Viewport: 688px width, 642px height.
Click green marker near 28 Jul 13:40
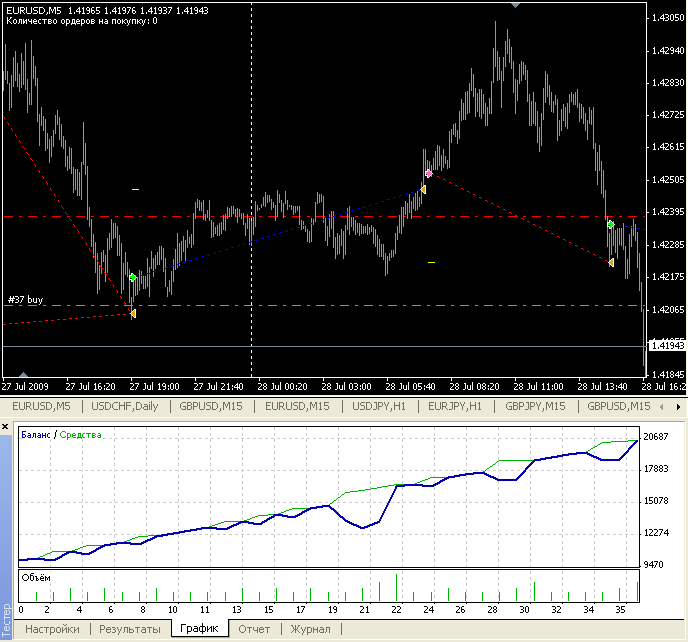(610, 225)
